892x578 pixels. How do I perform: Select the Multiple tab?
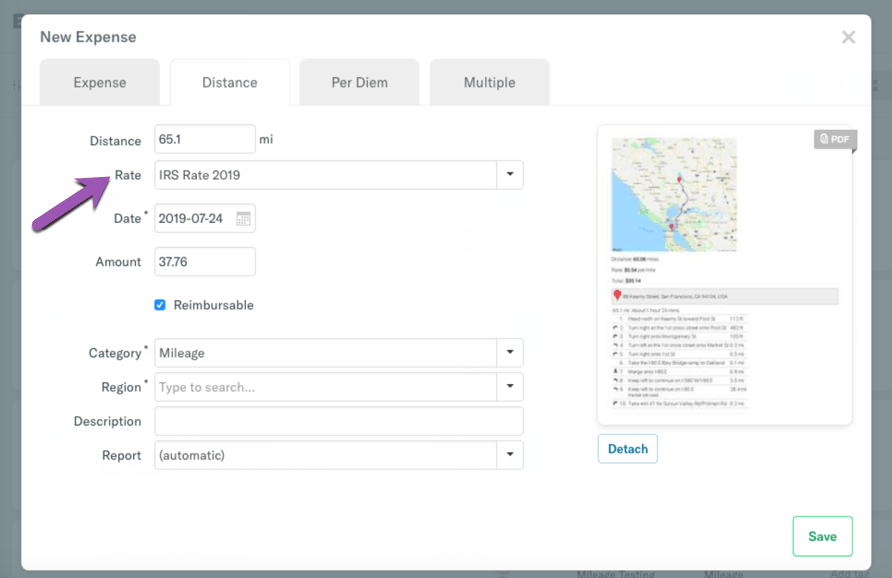coord(489,82)
